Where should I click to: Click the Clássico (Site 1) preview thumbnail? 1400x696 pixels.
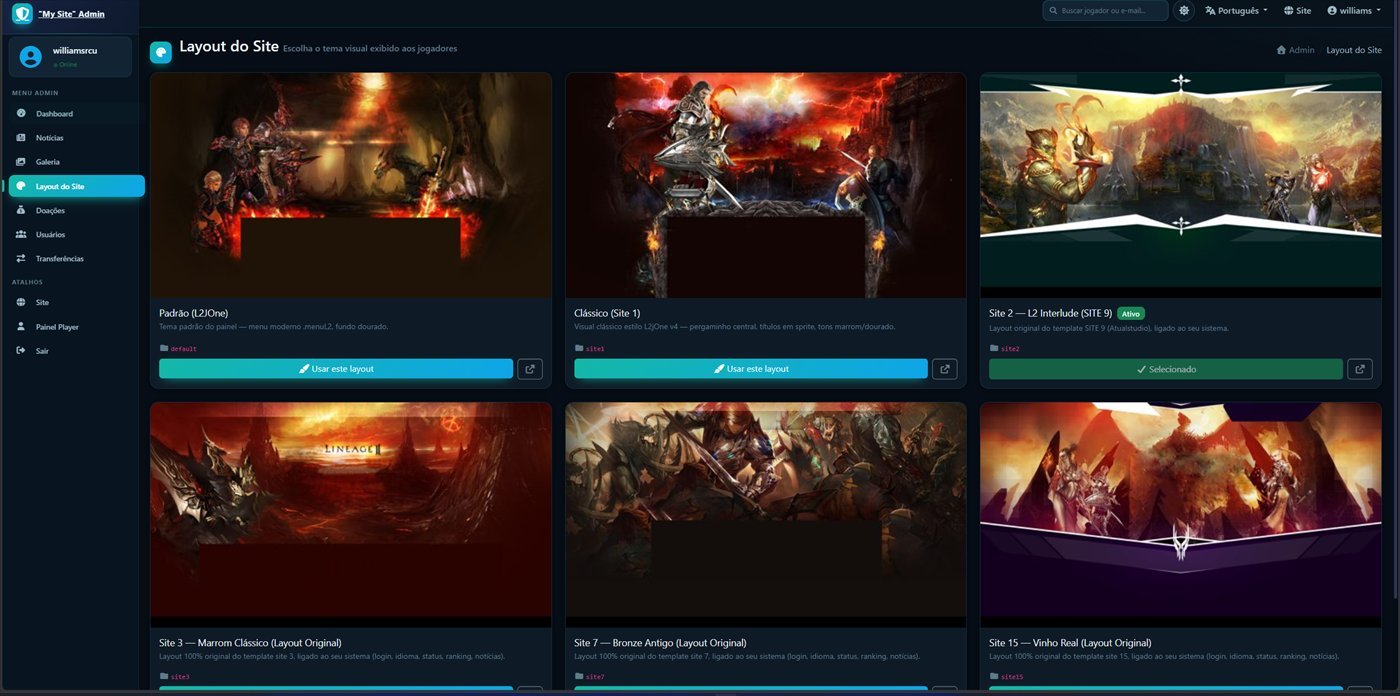[766, 185]
